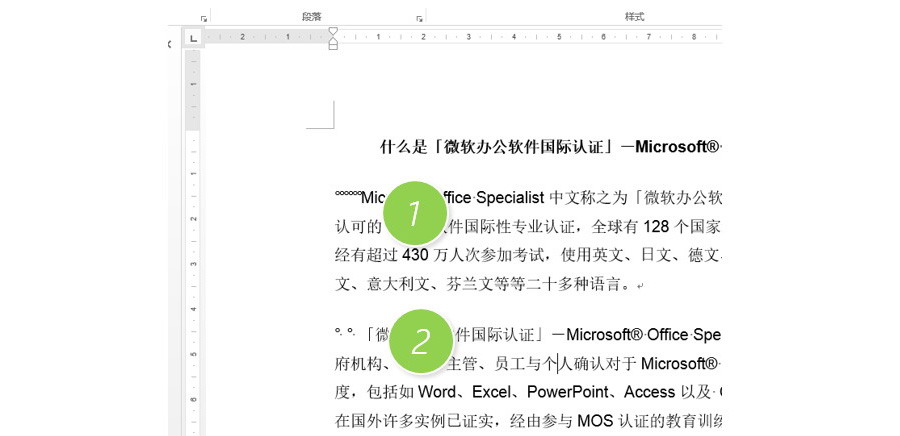Click Microsoft® in the bold heading

pos(677,147)
